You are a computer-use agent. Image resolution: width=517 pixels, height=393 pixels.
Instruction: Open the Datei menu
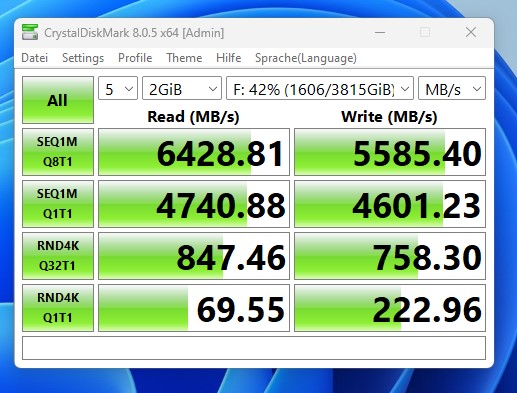tap(35, 58)
